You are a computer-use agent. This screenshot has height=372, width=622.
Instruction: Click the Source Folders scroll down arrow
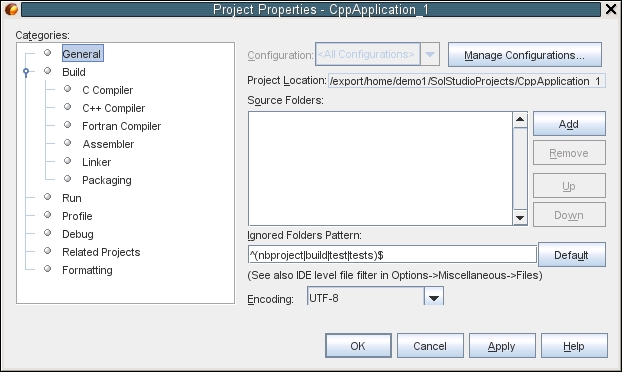(520, 217)
